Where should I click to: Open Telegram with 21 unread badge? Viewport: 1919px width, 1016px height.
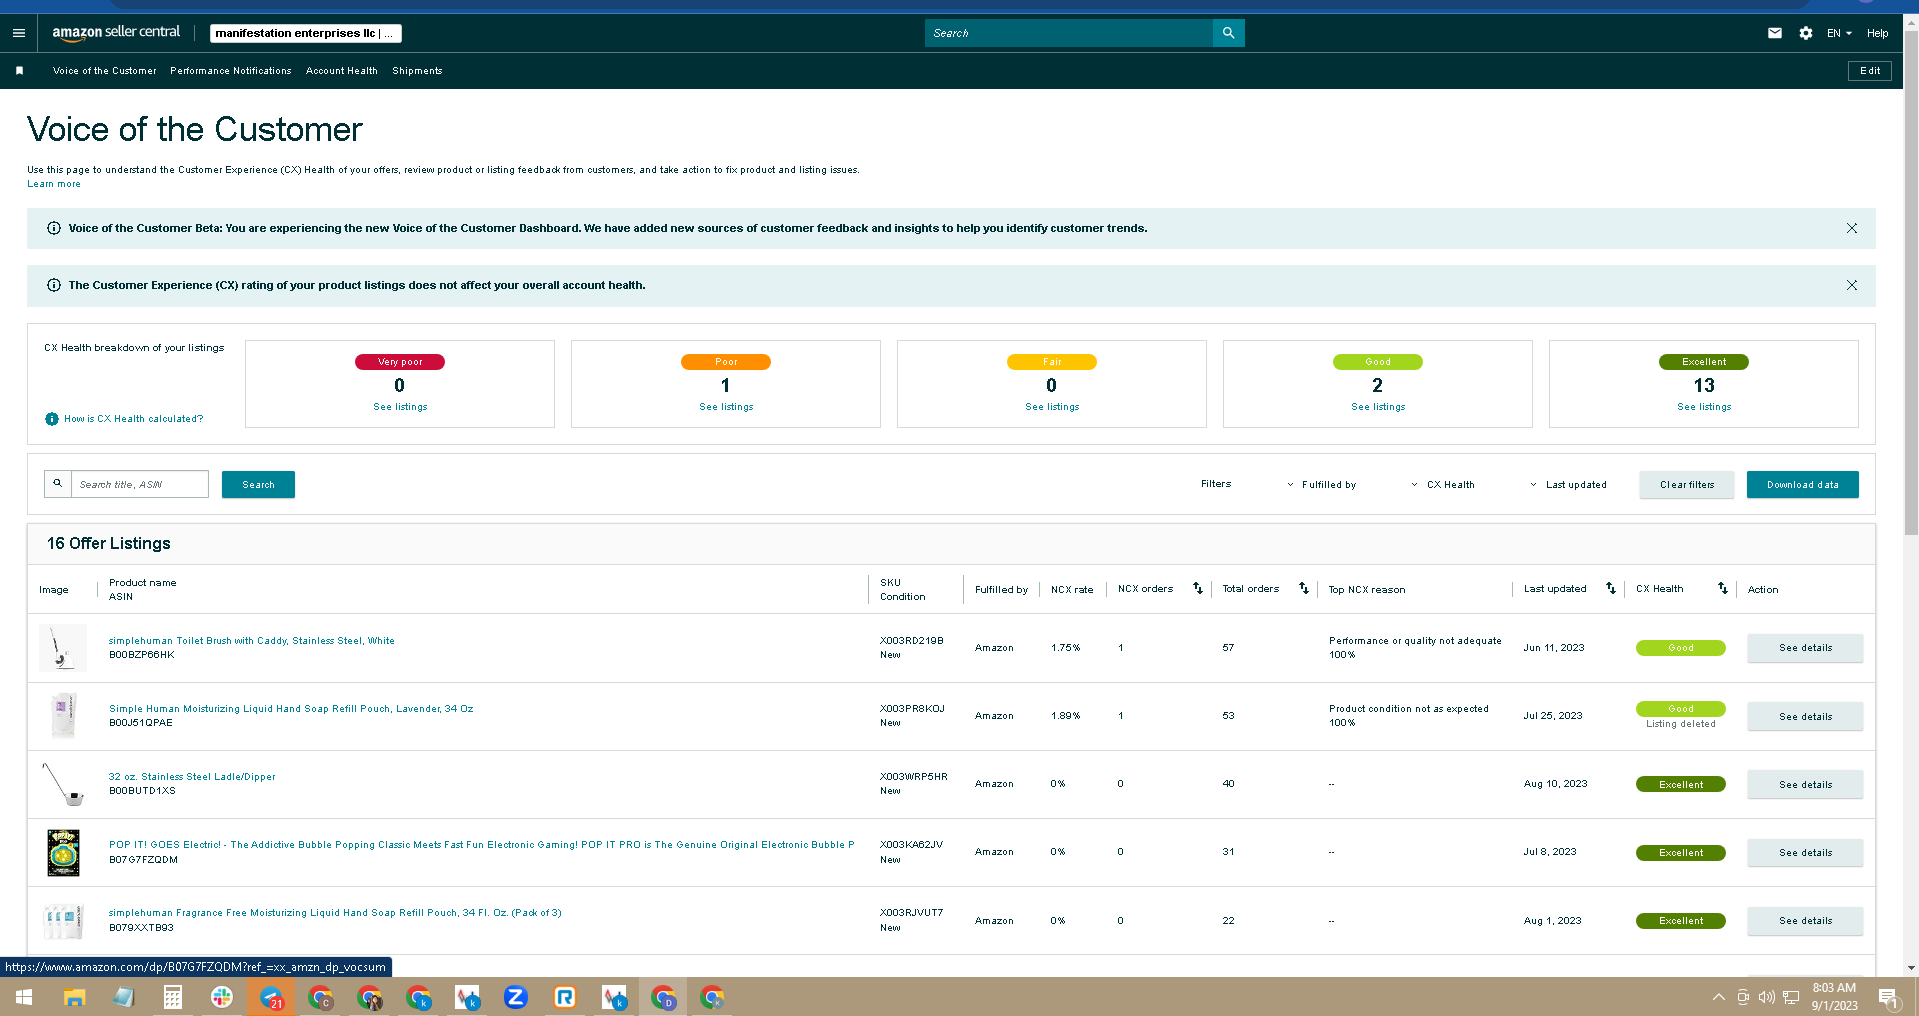click(x=271, y=997)
